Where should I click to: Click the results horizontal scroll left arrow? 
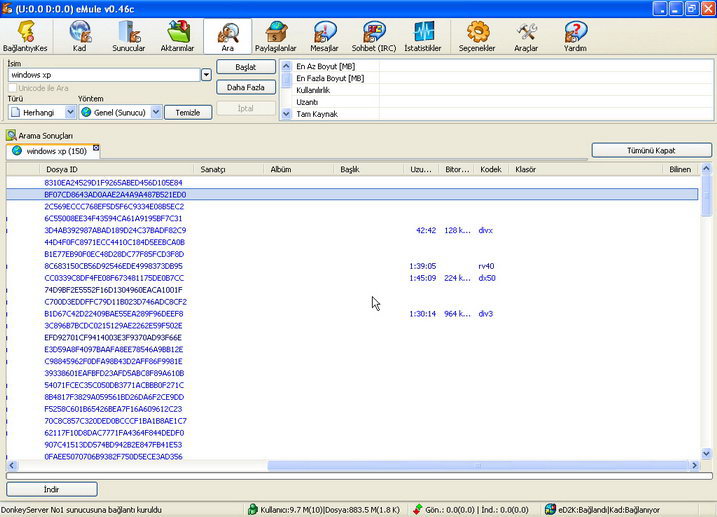click(12, 466)
